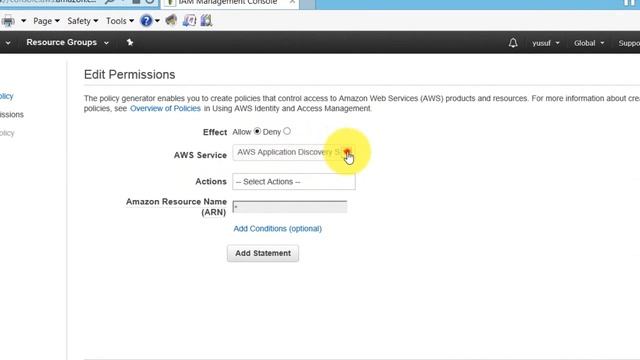Image resolution: width=640 pixels, height=360 pixels.
Task: Click the Add Statement button
Action: click(x=263, y=253)
